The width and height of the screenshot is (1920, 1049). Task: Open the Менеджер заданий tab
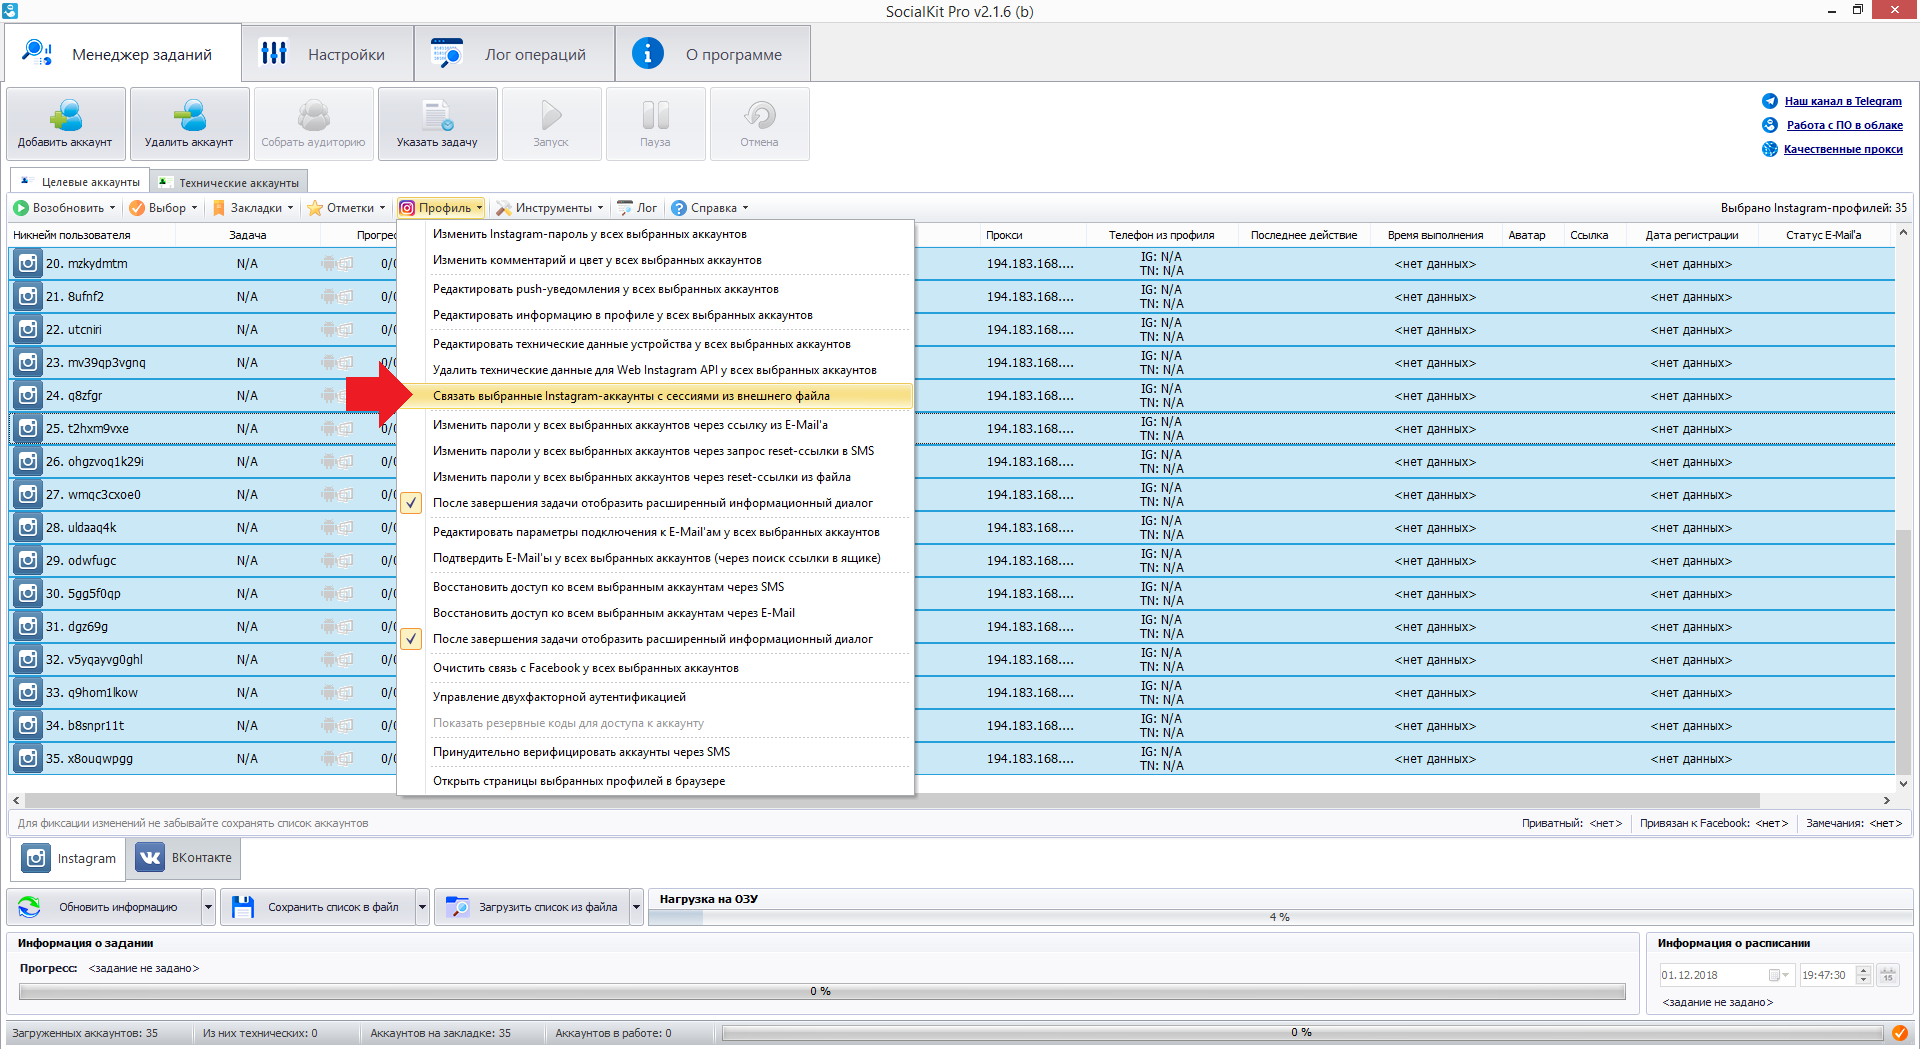pyautogui.click(x=122, y=54)
